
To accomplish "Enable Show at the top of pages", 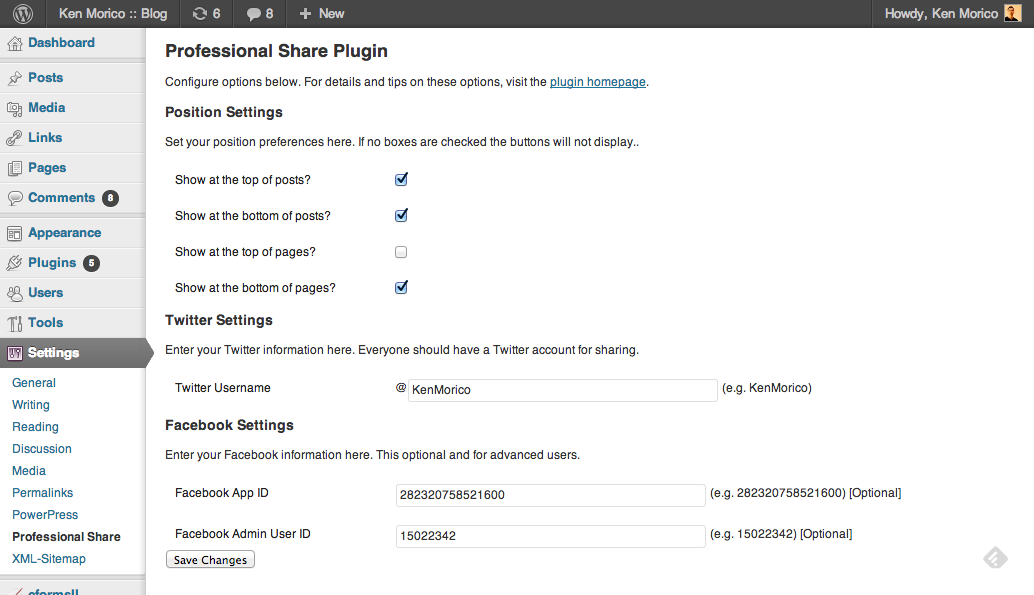I will click(x=401, y=252).
